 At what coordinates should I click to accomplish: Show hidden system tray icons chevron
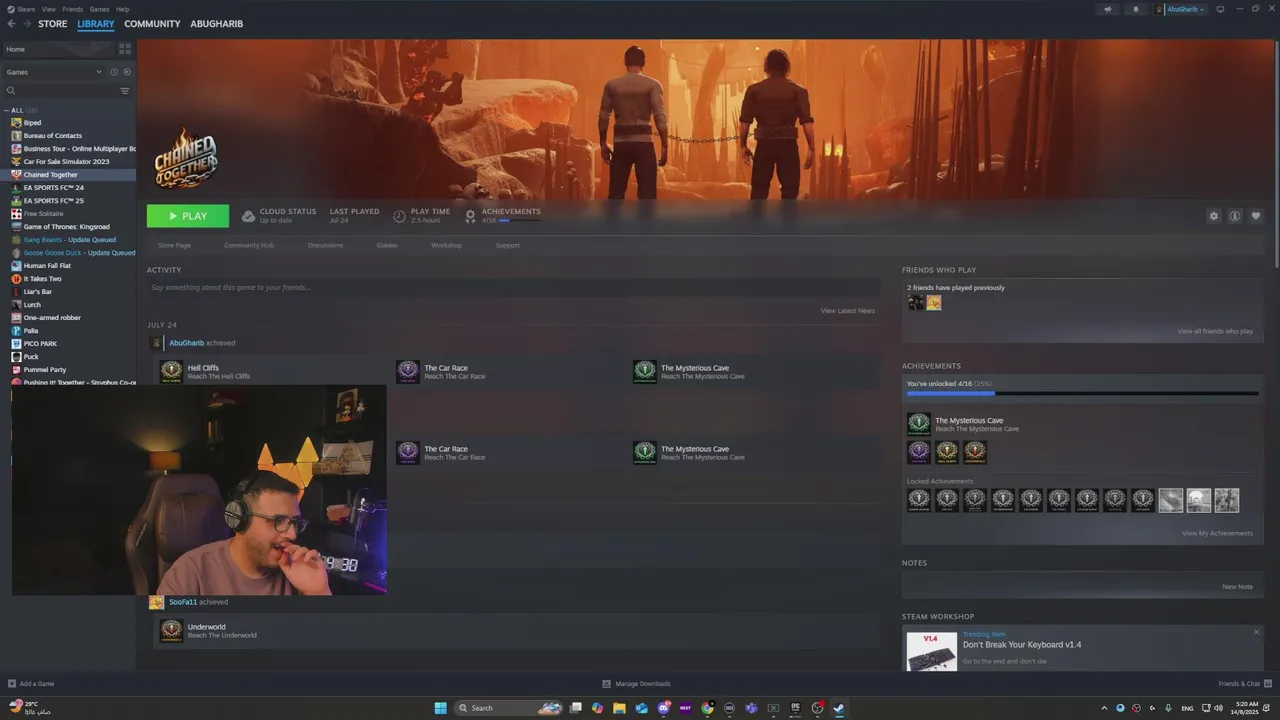[x=1105, y=708]
